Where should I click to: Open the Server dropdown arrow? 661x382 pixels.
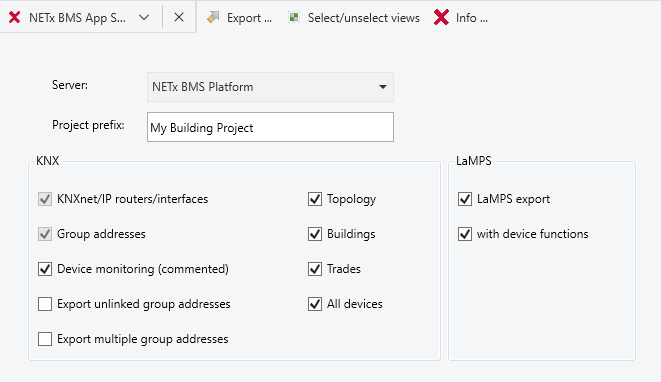tap(382, 87)
